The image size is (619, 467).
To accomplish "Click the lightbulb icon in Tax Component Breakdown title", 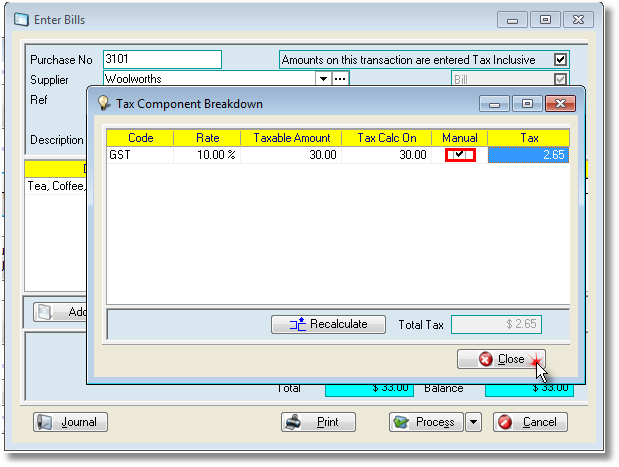I will click(102, 103).
